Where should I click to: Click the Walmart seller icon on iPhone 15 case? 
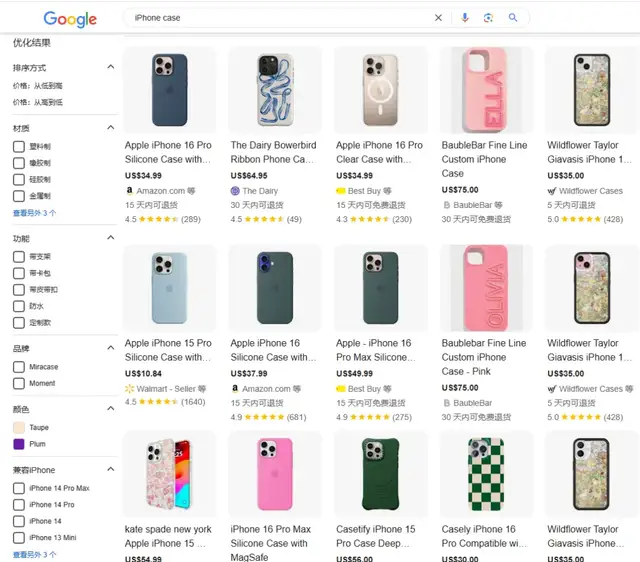pos(129,388)
